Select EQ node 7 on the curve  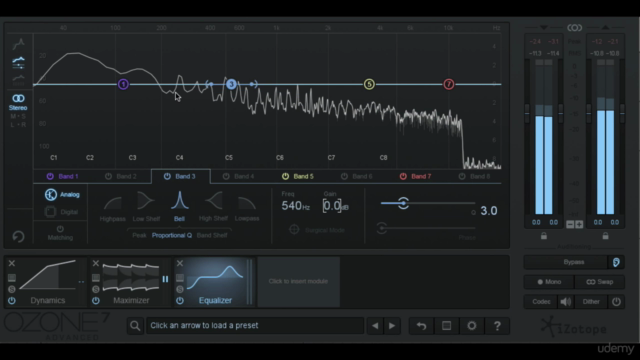[449, 84]
